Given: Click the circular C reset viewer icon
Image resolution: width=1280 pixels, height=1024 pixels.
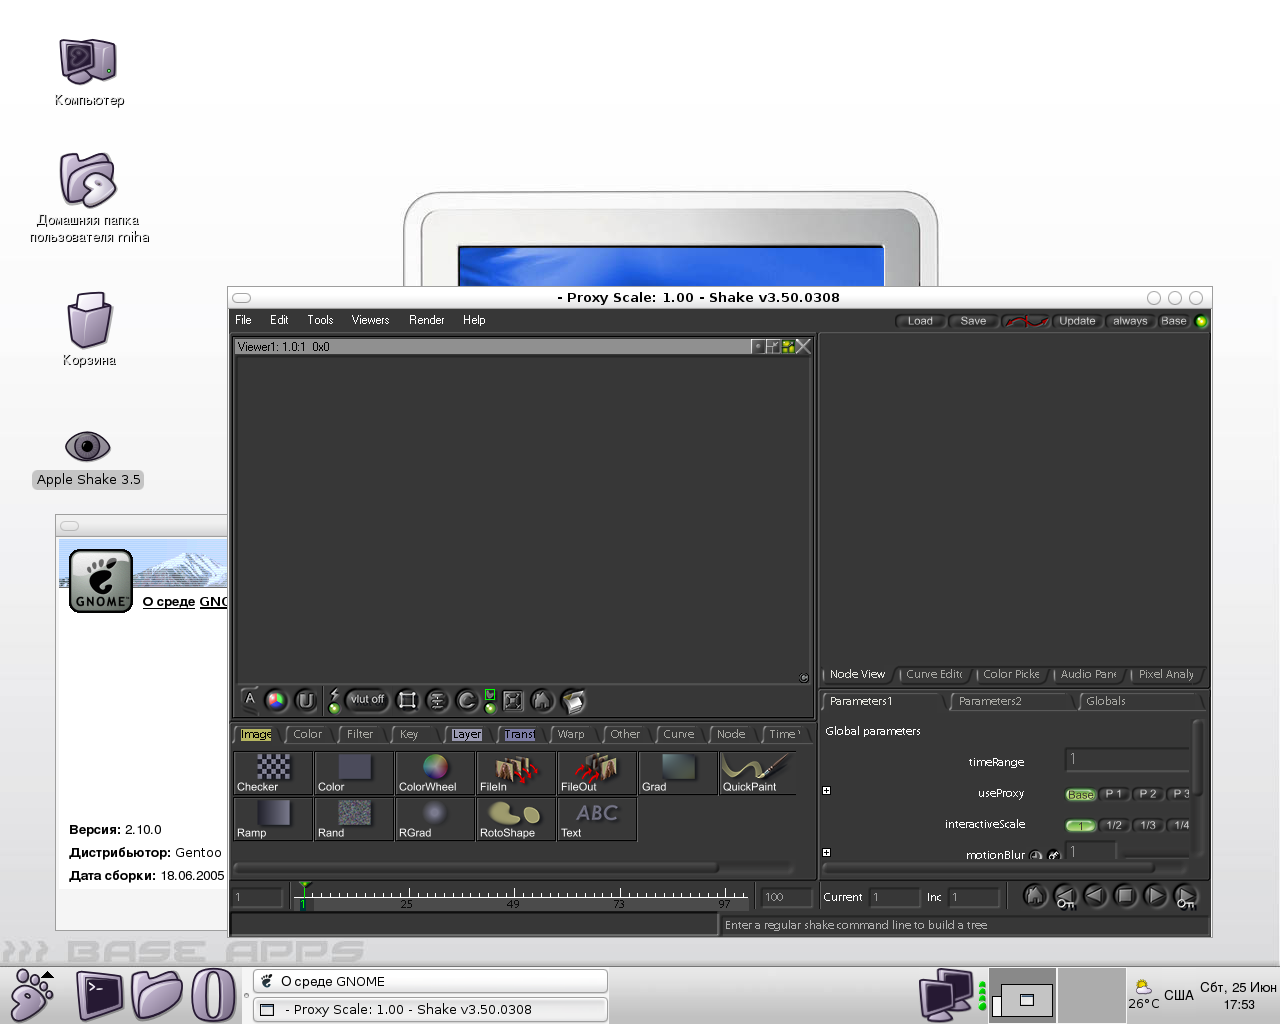Looking at the screenshot, I should coord(467,700).
